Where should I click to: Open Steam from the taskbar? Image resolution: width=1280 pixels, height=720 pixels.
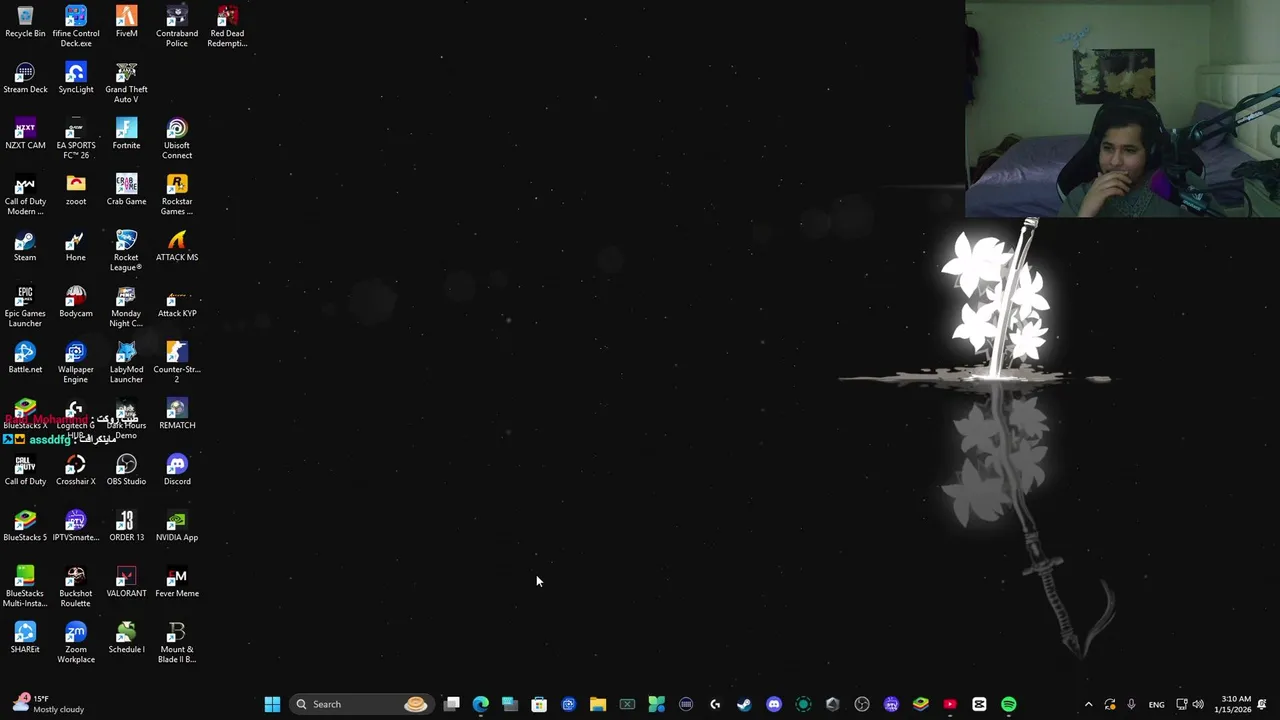[744, 704]
